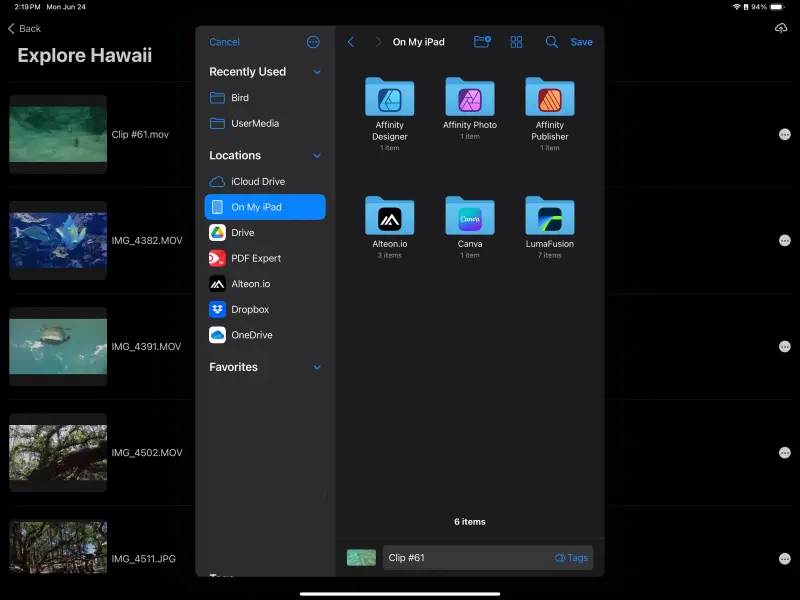Open more options for IMG_4382.MOV
This screenshot has width=800, height=600.
tap(784, 240)
